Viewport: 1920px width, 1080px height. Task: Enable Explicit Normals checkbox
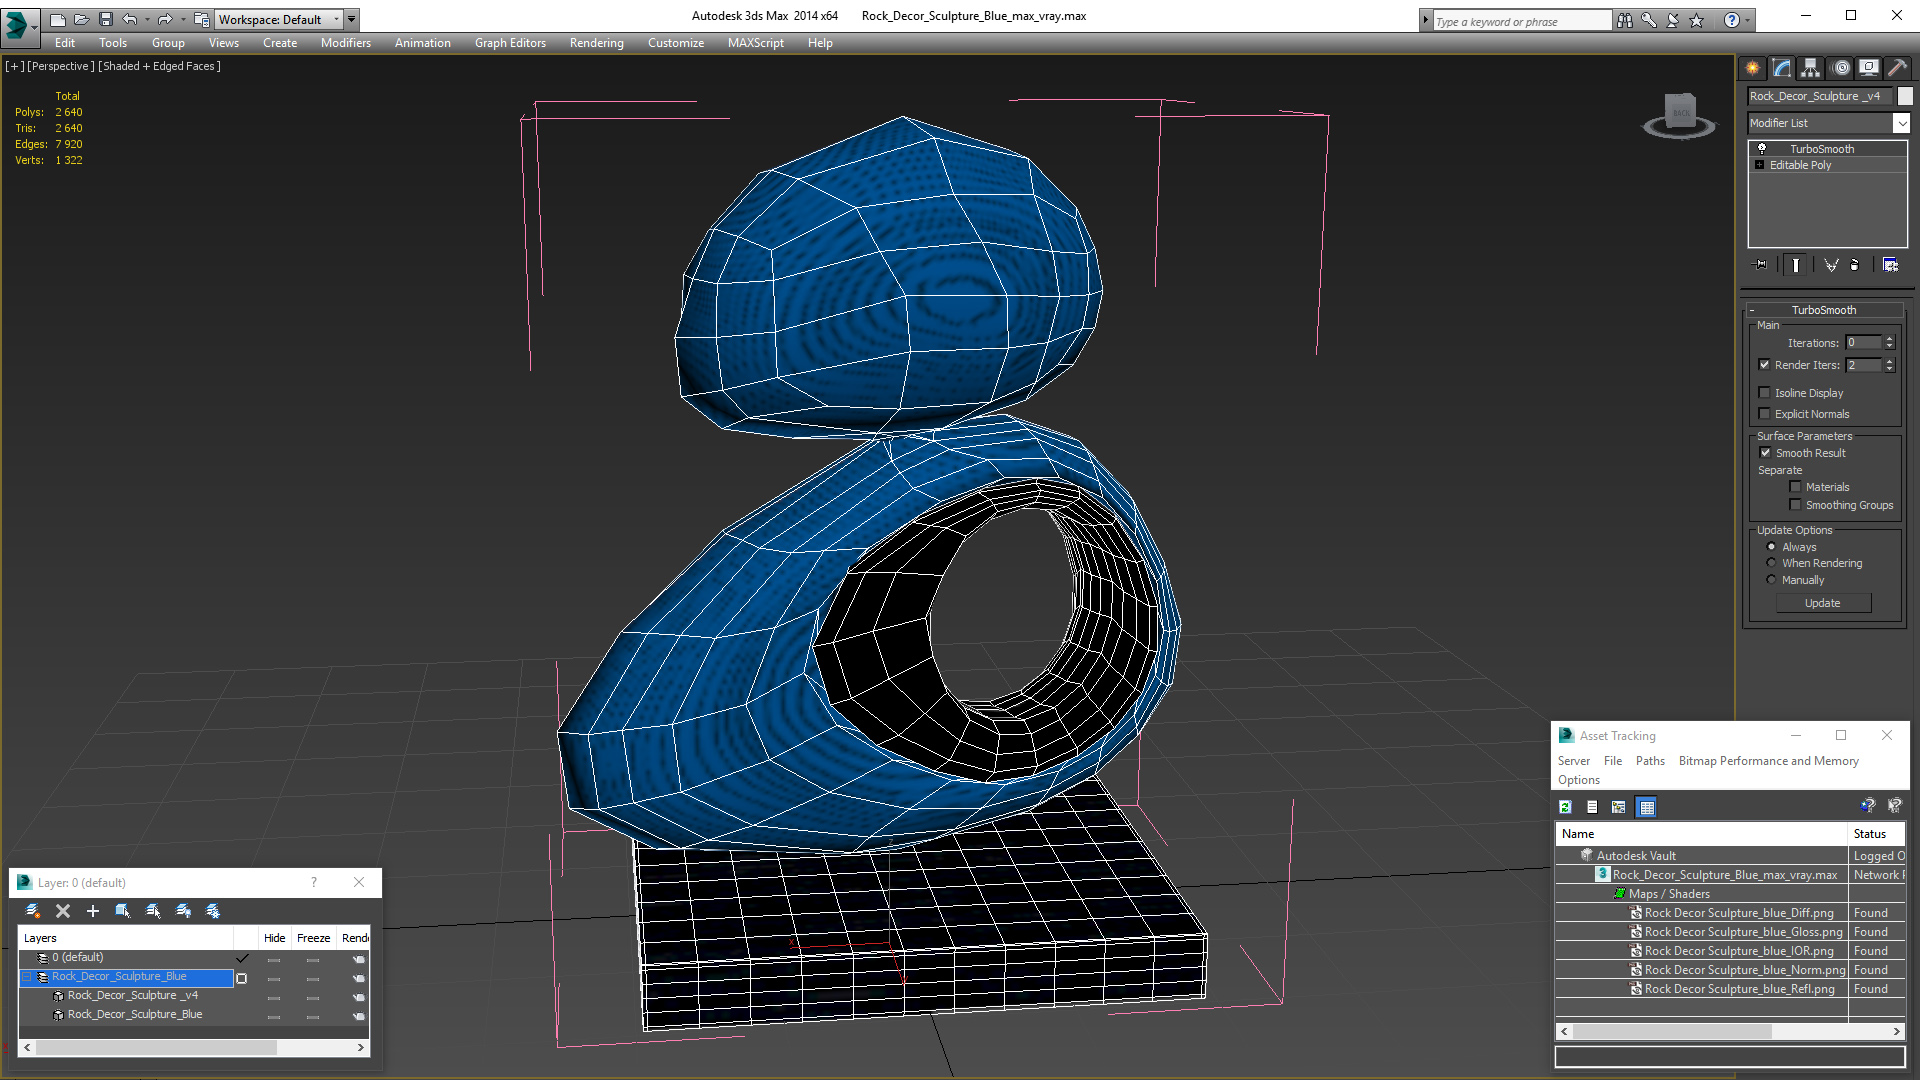(x=1765, y=414)
